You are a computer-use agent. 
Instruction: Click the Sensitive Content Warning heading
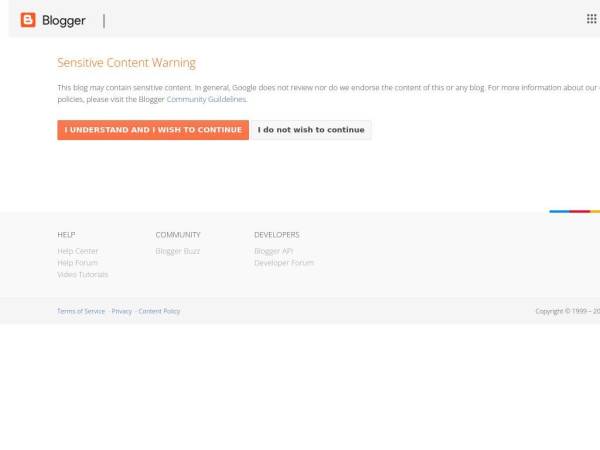tap(126, 63)
